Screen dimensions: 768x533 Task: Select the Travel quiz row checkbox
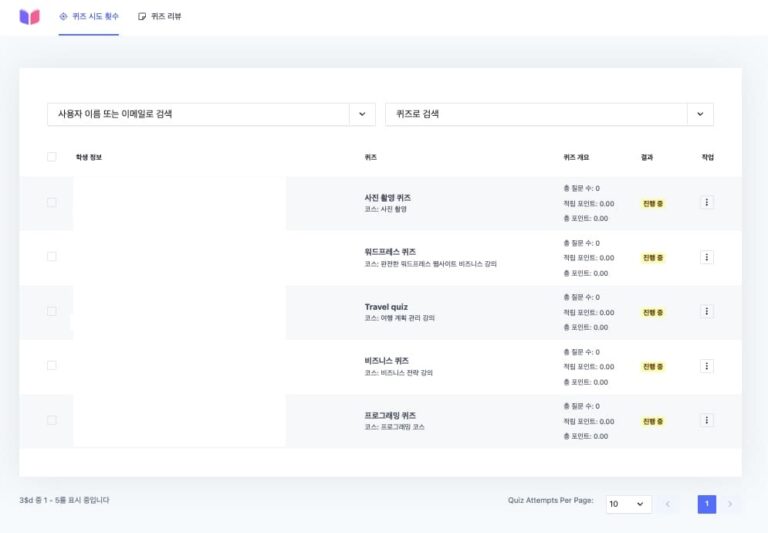click(x=52, y=312)
